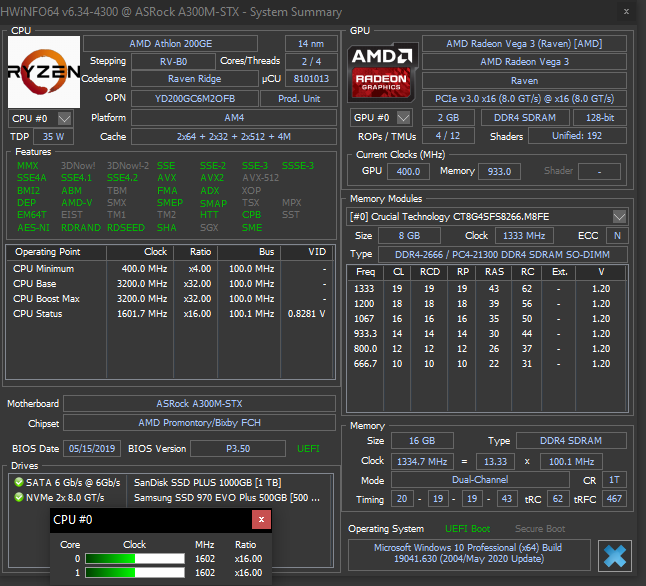
Task: Click SATA drive green check status icon
Action: 19,482
